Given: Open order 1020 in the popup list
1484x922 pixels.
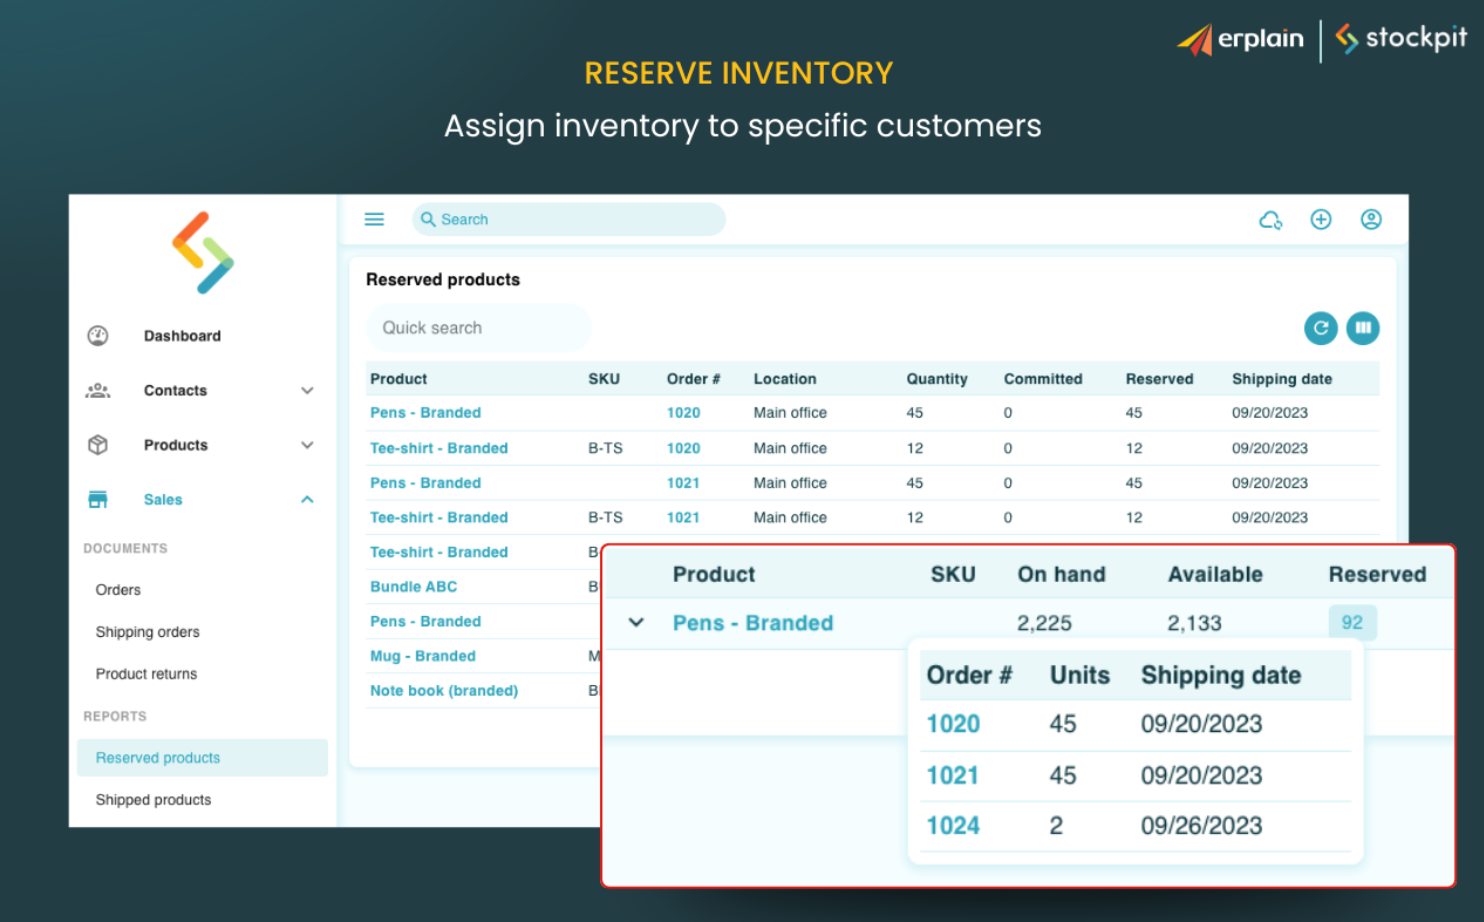Looking at the screenshot, I should [x=953, y=724].
